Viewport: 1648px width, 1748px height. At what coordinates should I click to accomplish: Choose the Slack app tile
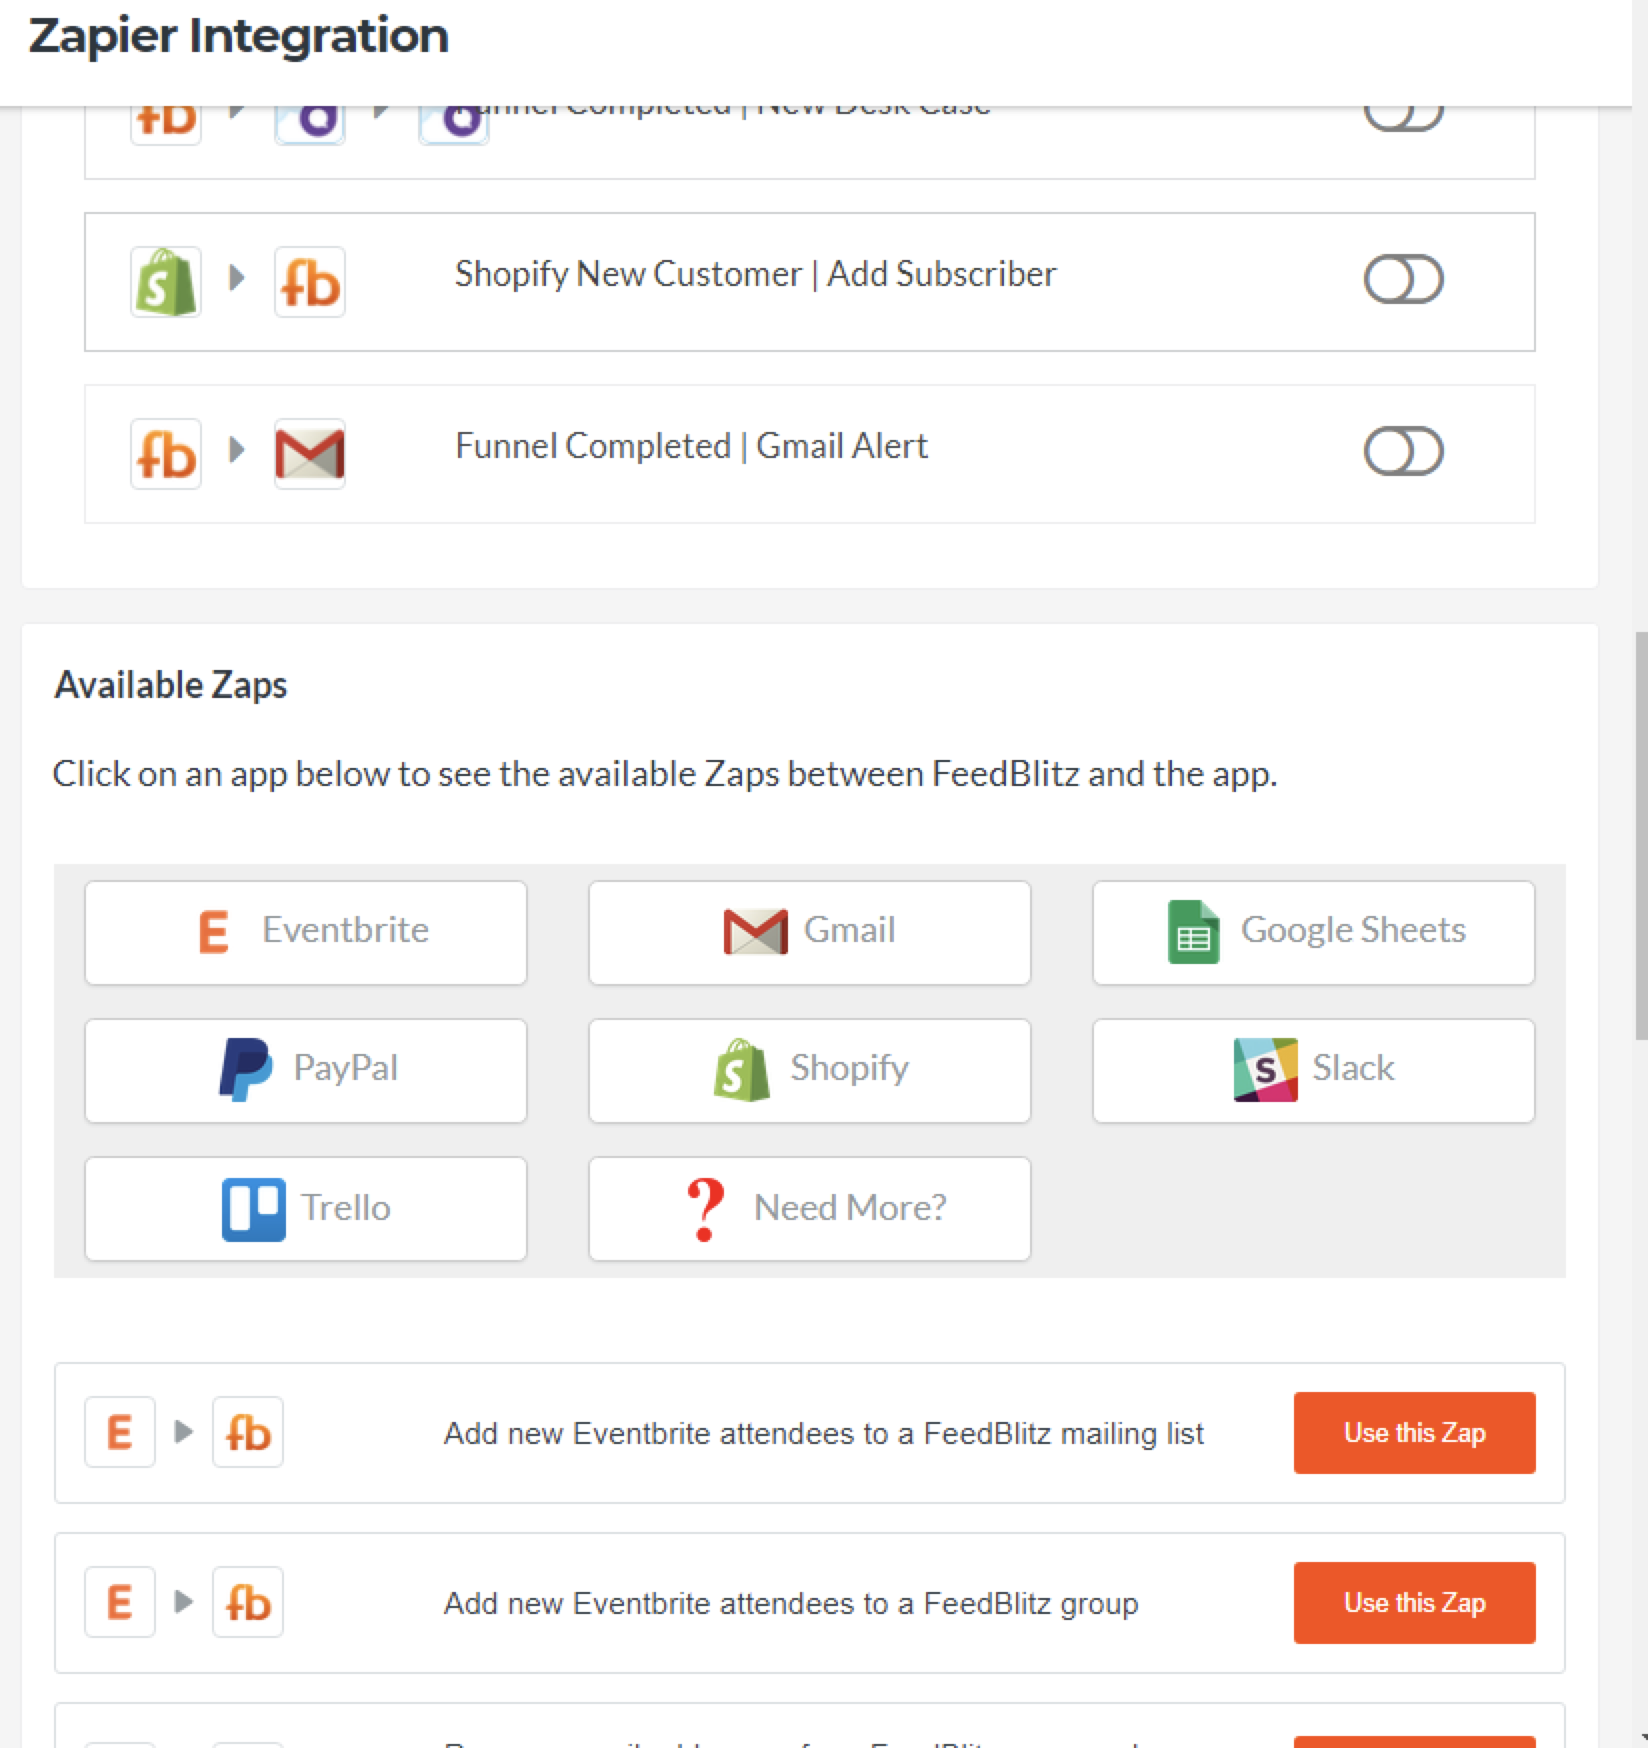click(1314, 1070)
